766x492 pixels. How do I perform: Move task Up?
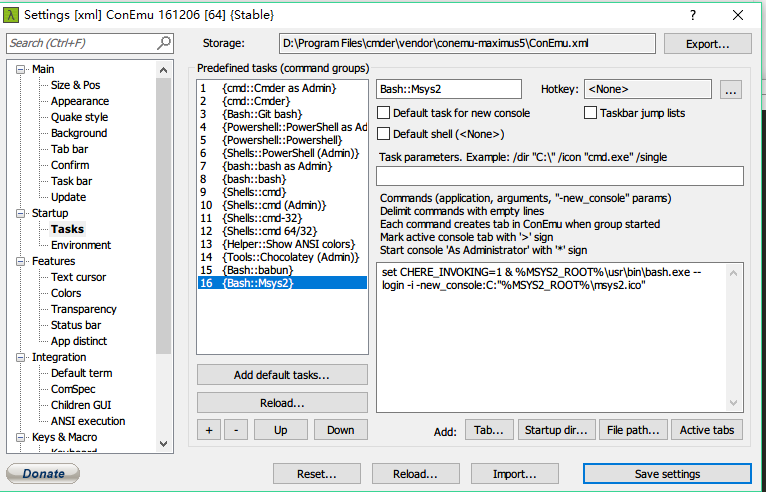[x=280, y=430]
